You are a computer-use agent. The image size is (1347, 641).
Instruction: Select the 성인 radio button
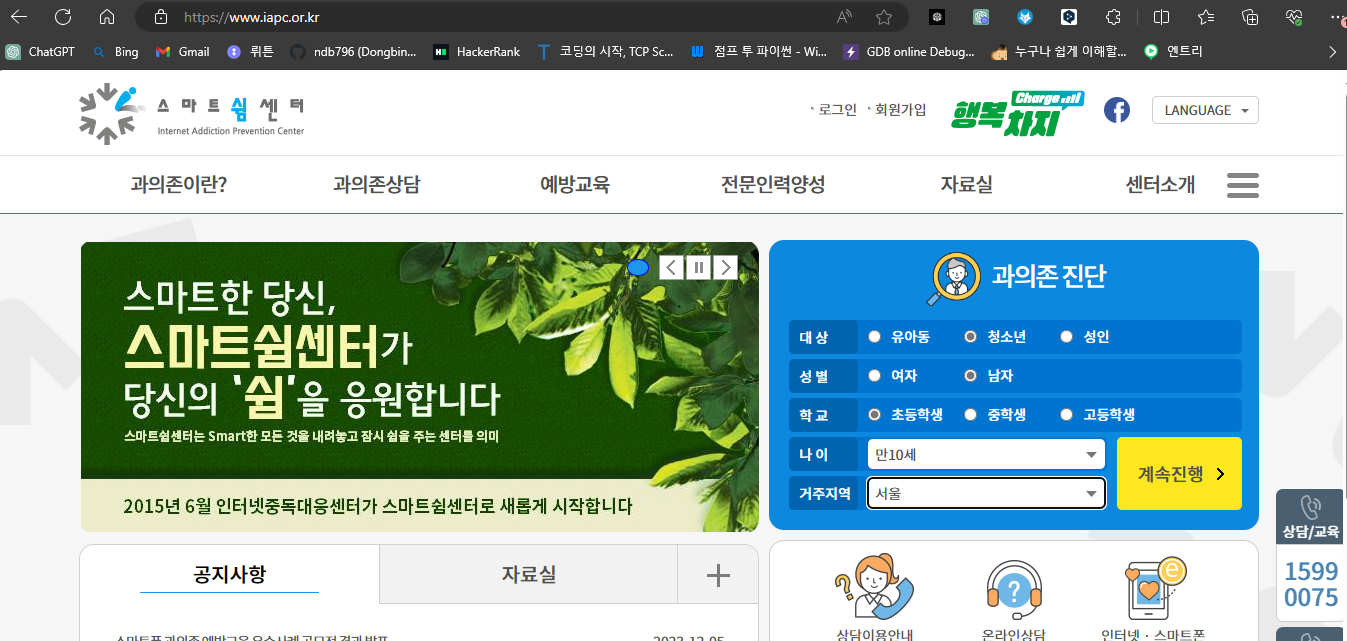click(x=1066, y=337)
